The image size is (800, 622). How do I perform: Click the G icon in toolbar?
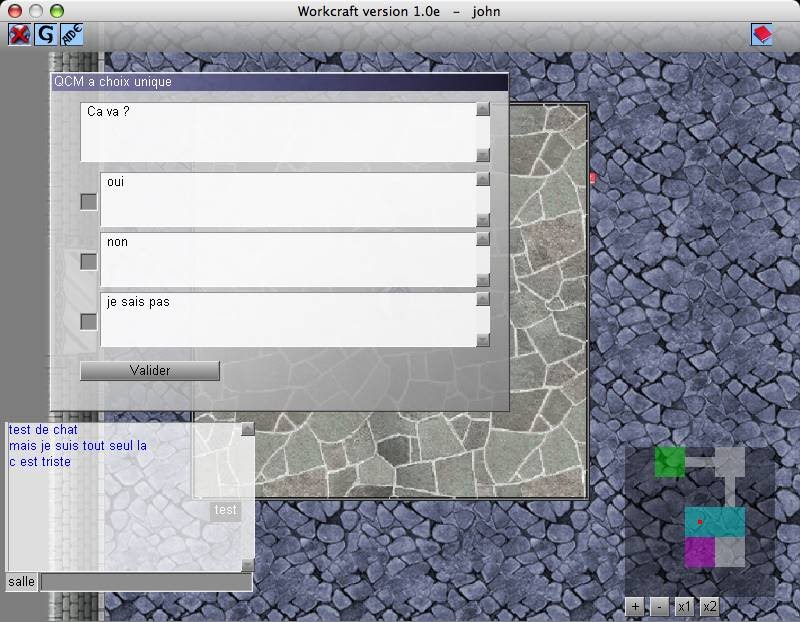(x=46, y=35)
